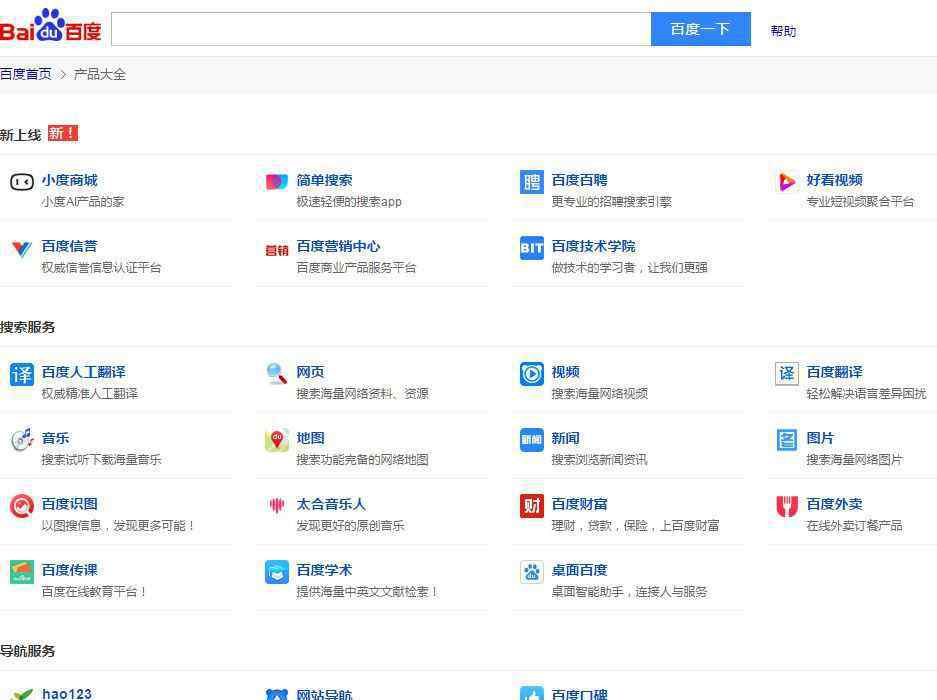Image resolution: width=937 pixels, height=700 pixels.
Task: Open the 百度信誉 link
Action: 69,246
